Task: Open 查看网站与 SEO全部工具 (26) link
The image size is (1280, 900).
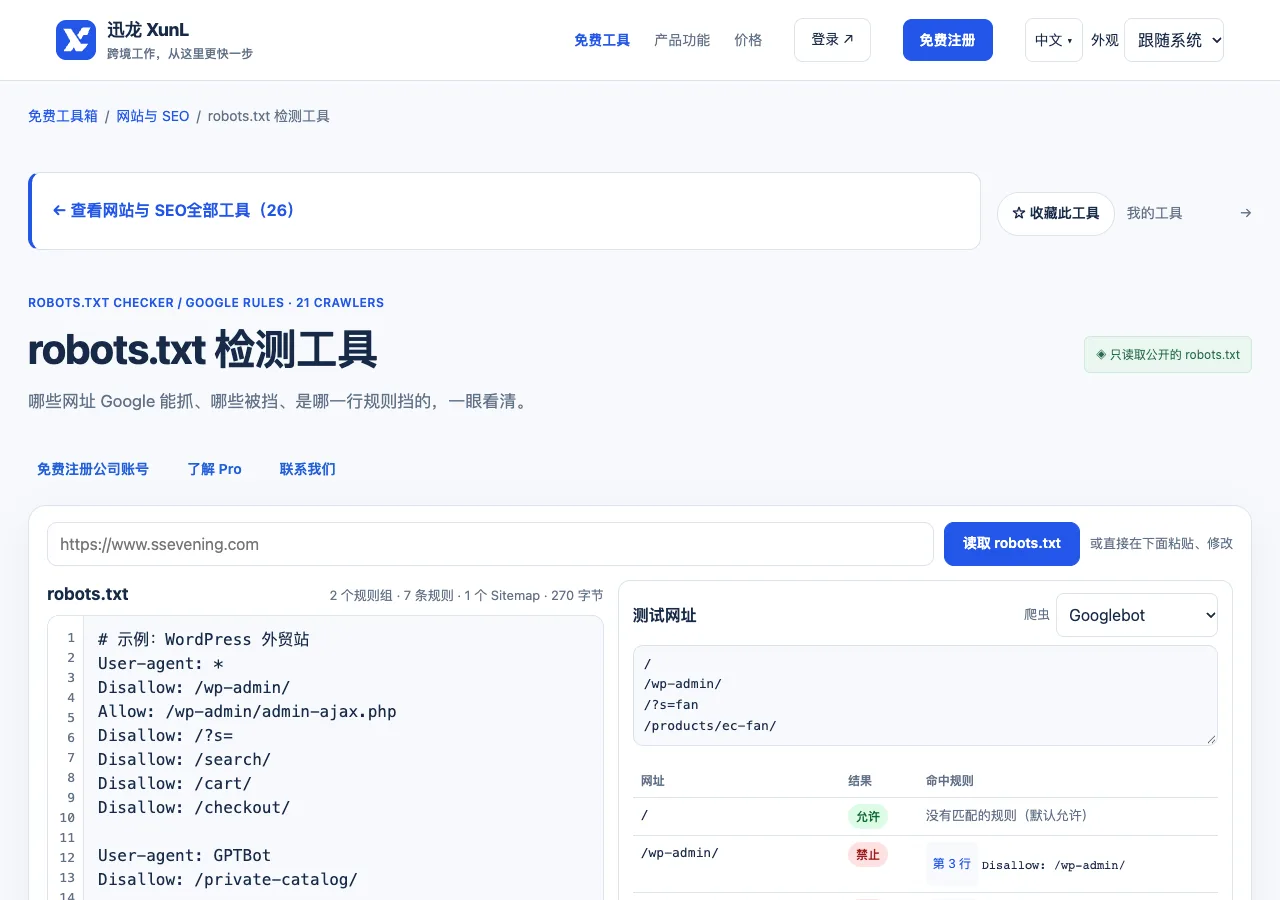Action: click(x=174, y=211)
